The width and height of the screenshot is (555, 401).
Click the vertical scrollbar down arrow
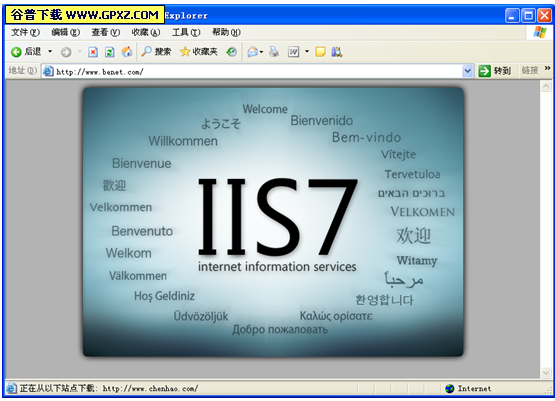546,373
